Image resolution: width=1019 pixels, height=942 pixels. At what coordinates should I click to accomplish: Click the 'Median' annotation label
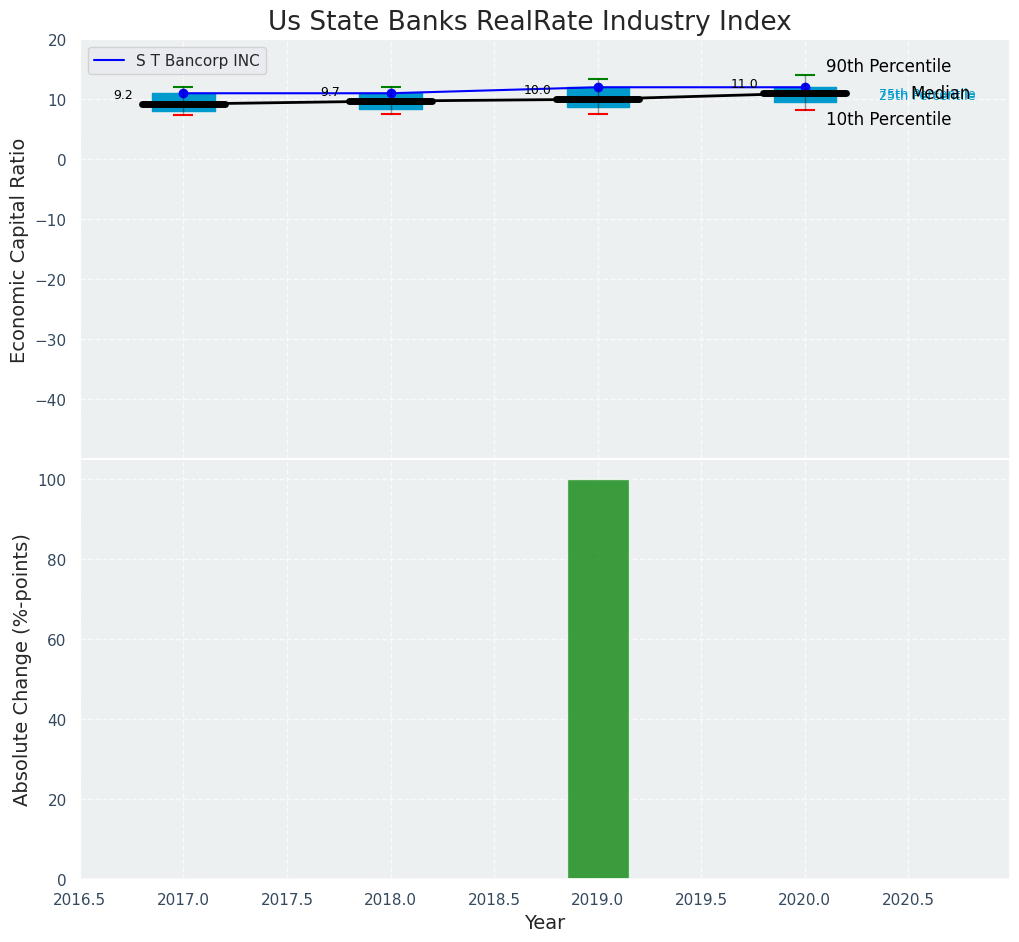click(940, 92)
